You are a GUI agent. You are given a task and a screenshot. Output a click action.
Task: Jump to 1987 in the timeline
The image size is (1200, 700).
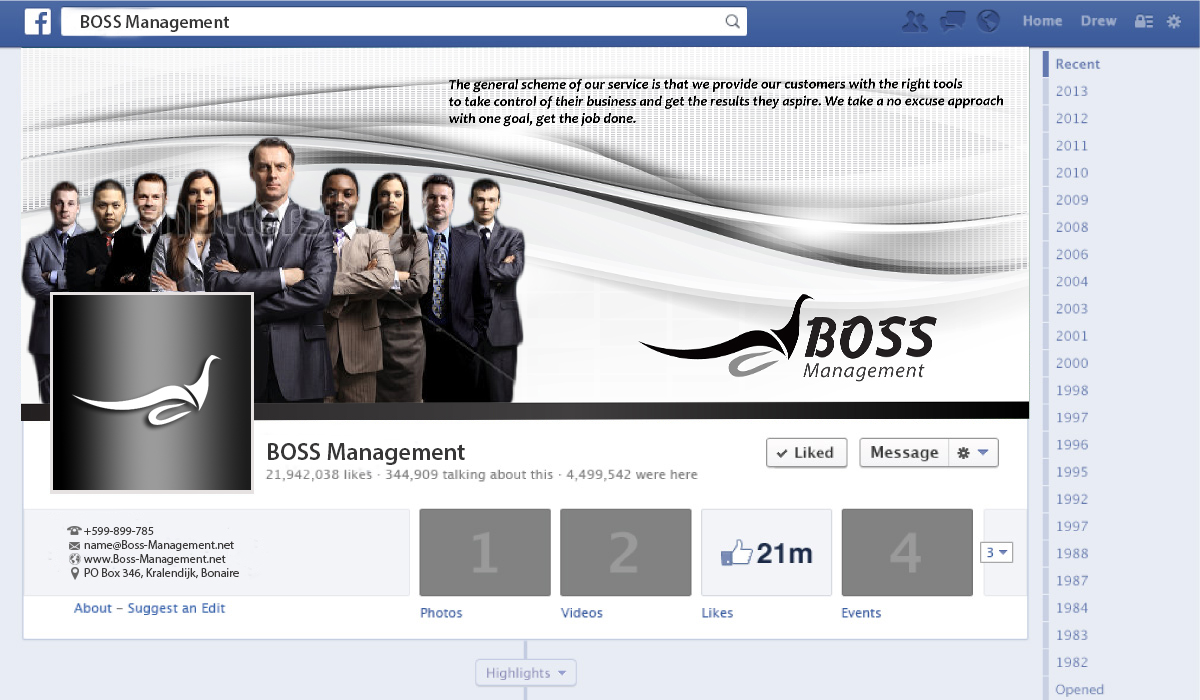[x=1072, y=581]
